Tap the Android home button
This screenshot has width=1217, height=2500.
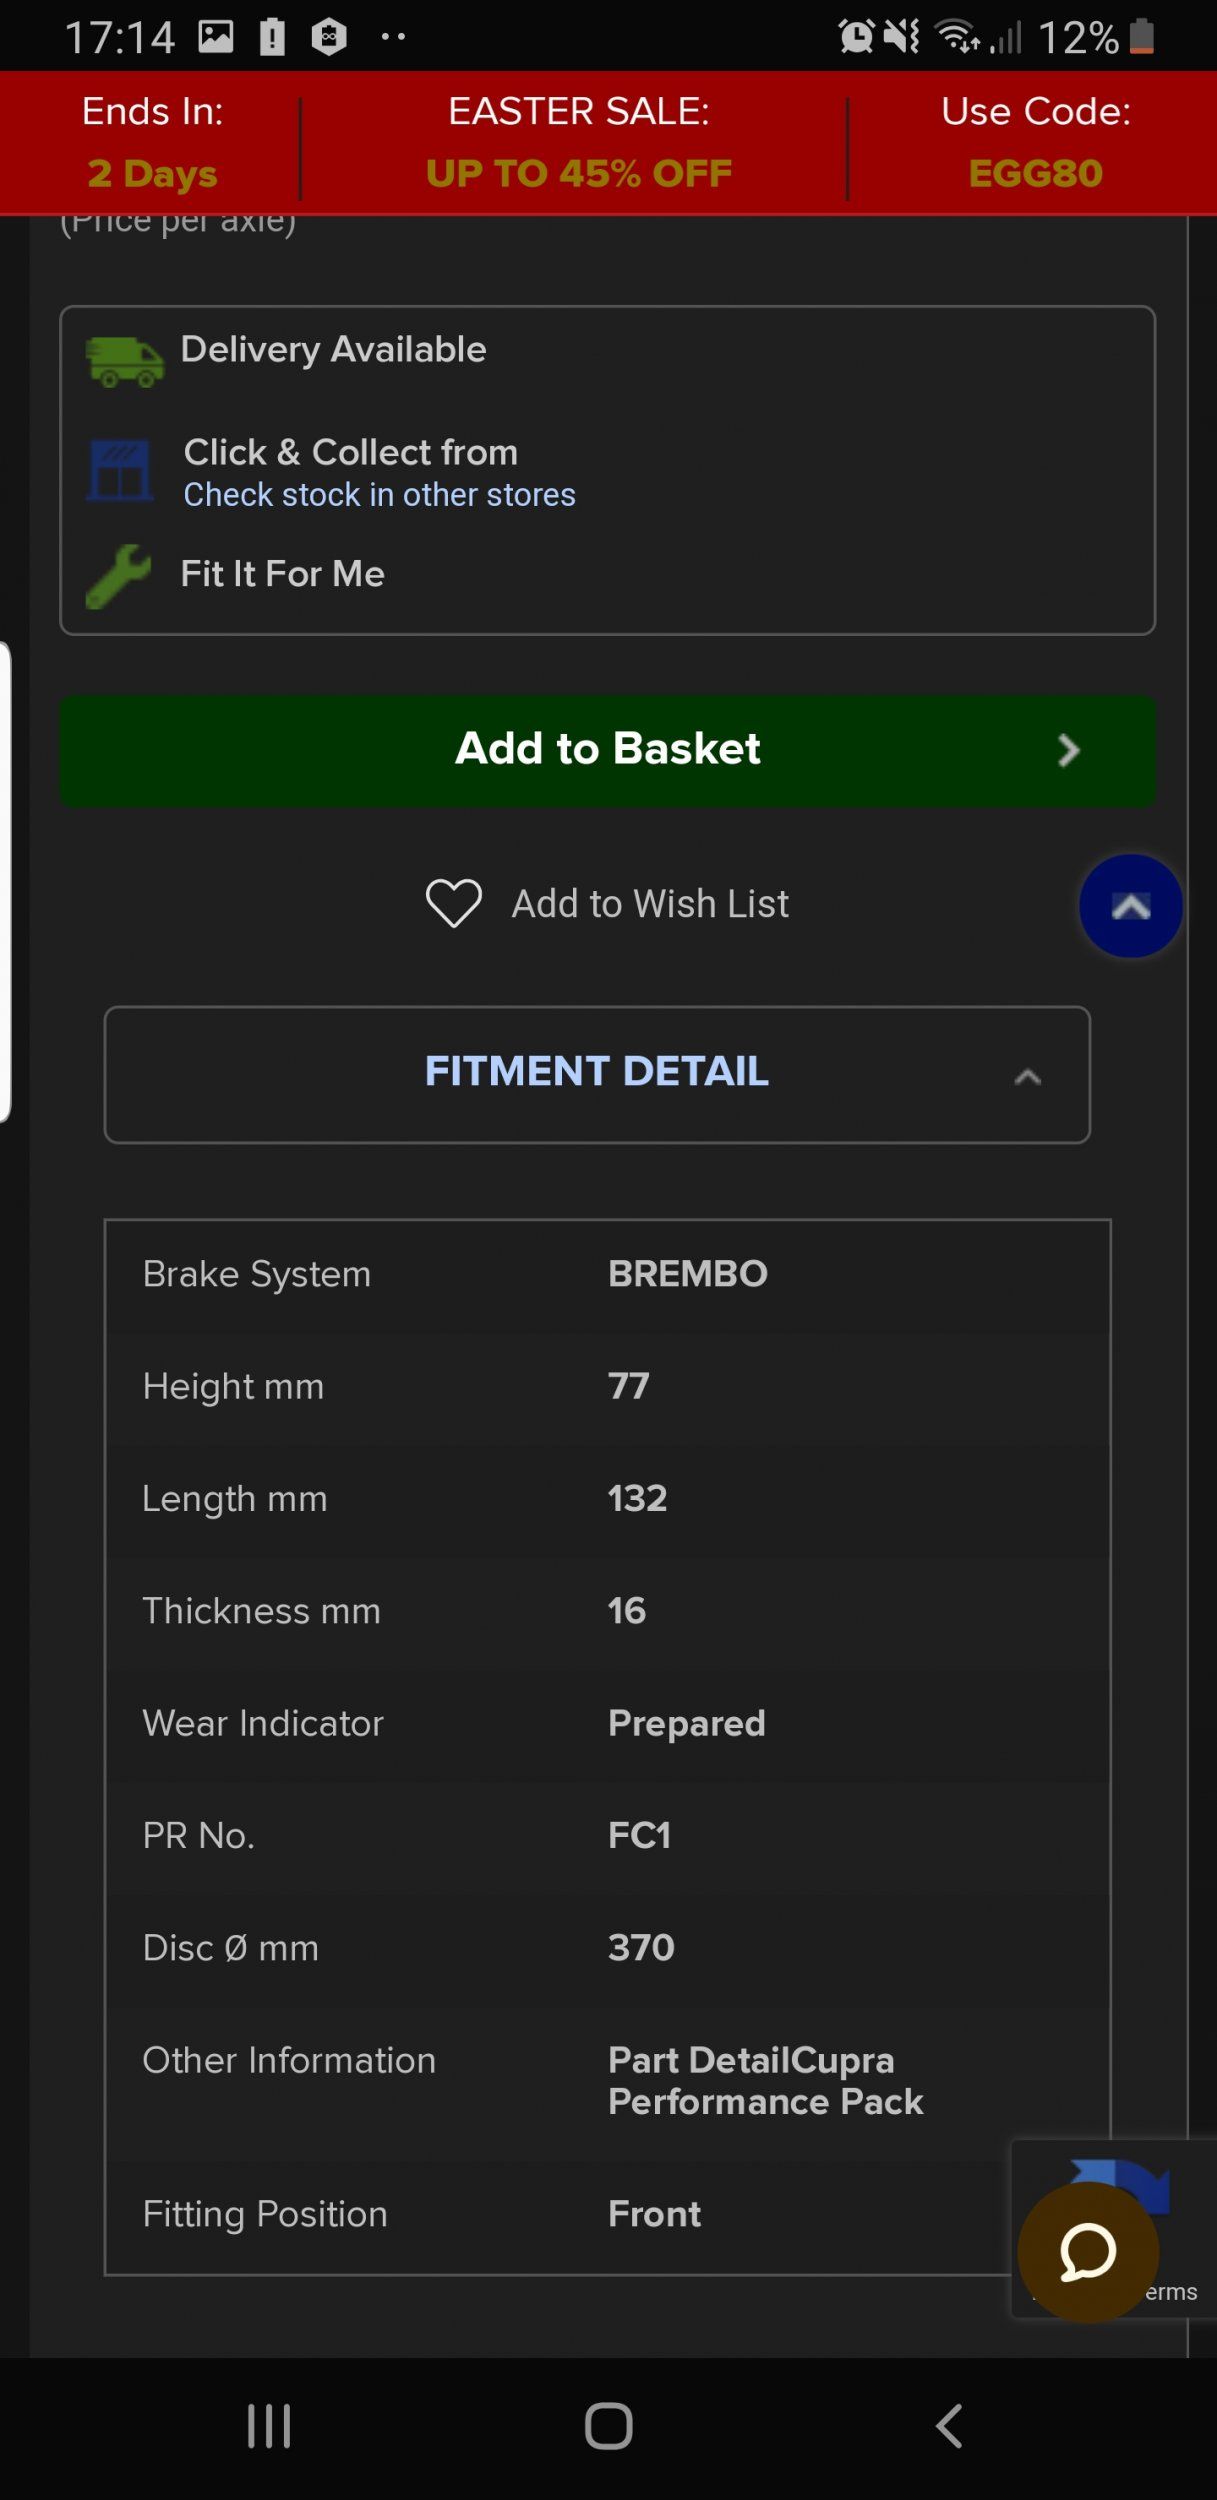coord(608,2425)
